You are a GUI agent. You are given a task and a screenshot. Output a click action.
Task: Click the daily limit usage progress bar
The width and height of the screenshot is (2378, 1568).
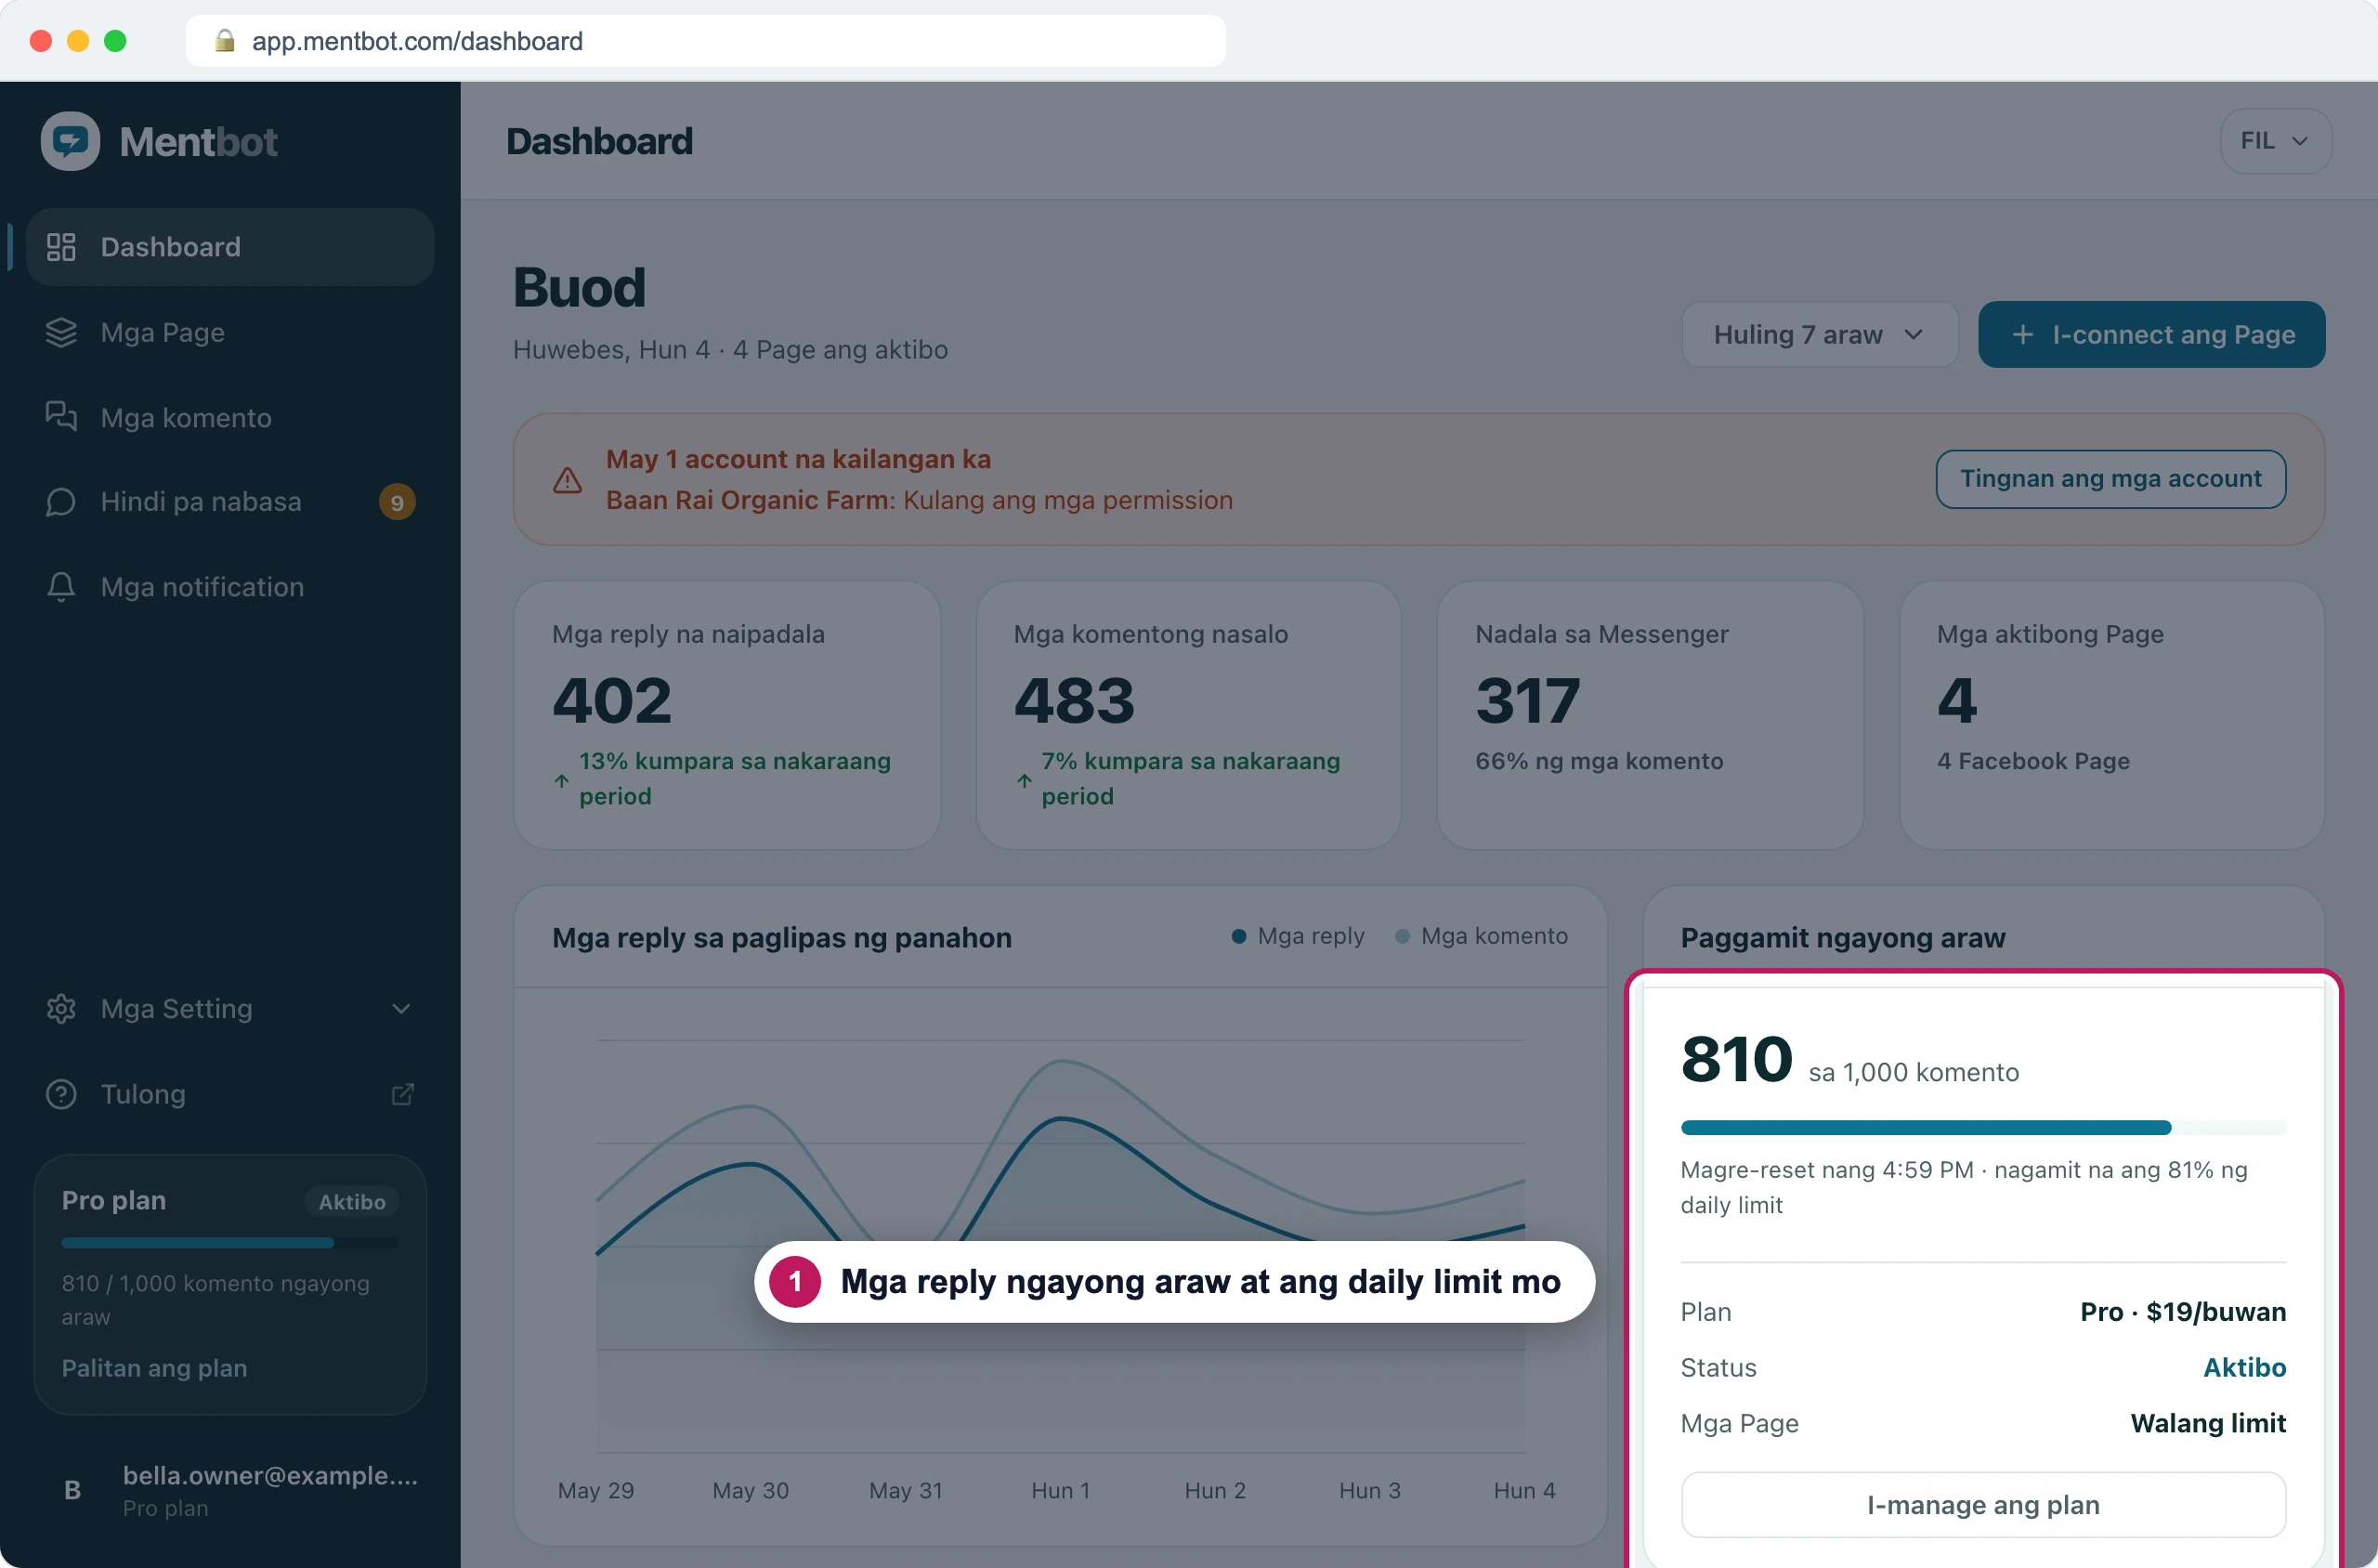[1983, 1128]
